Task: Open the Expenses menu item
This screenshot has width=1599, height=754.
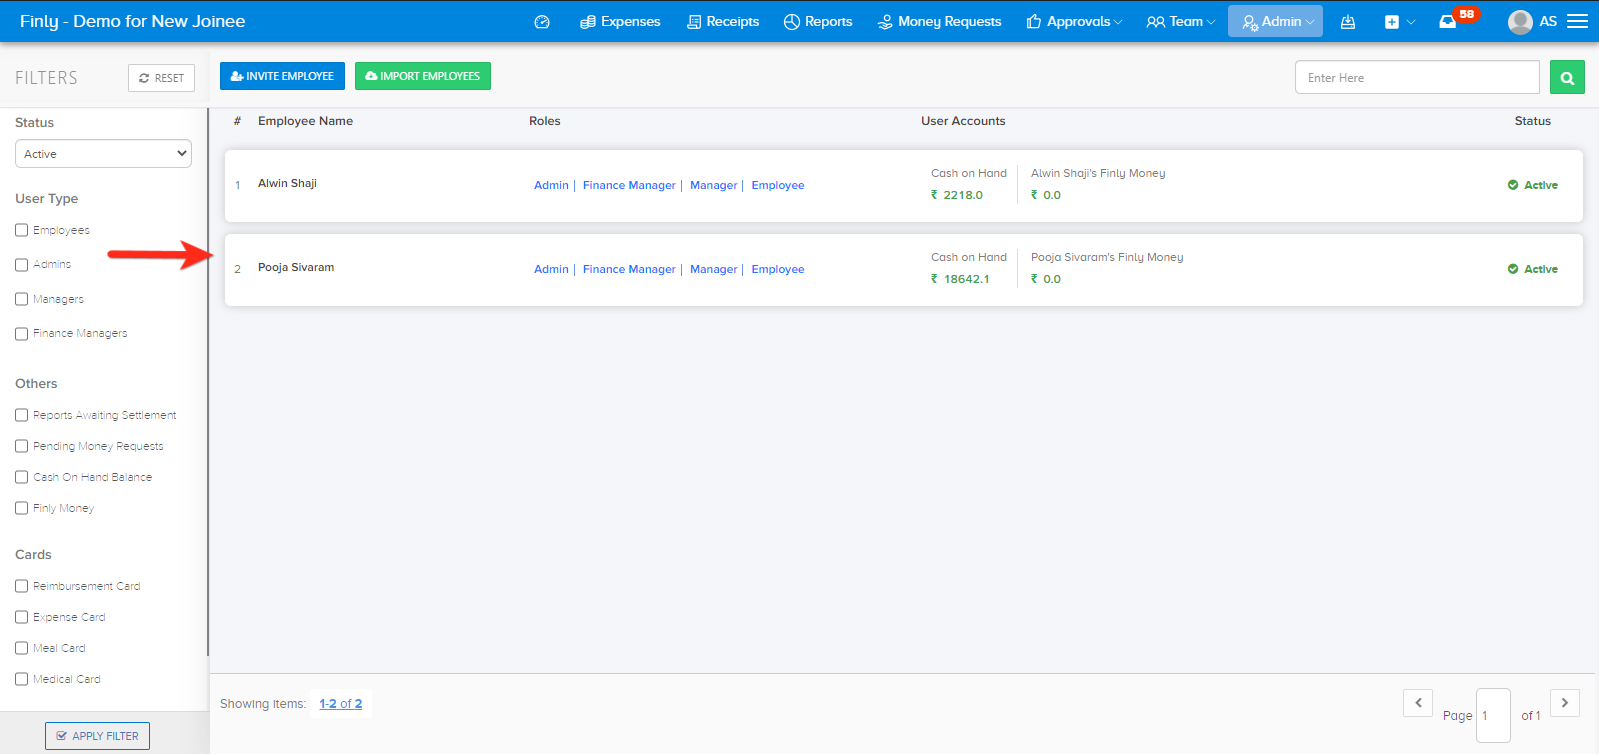Action: (x=620, y=22)
